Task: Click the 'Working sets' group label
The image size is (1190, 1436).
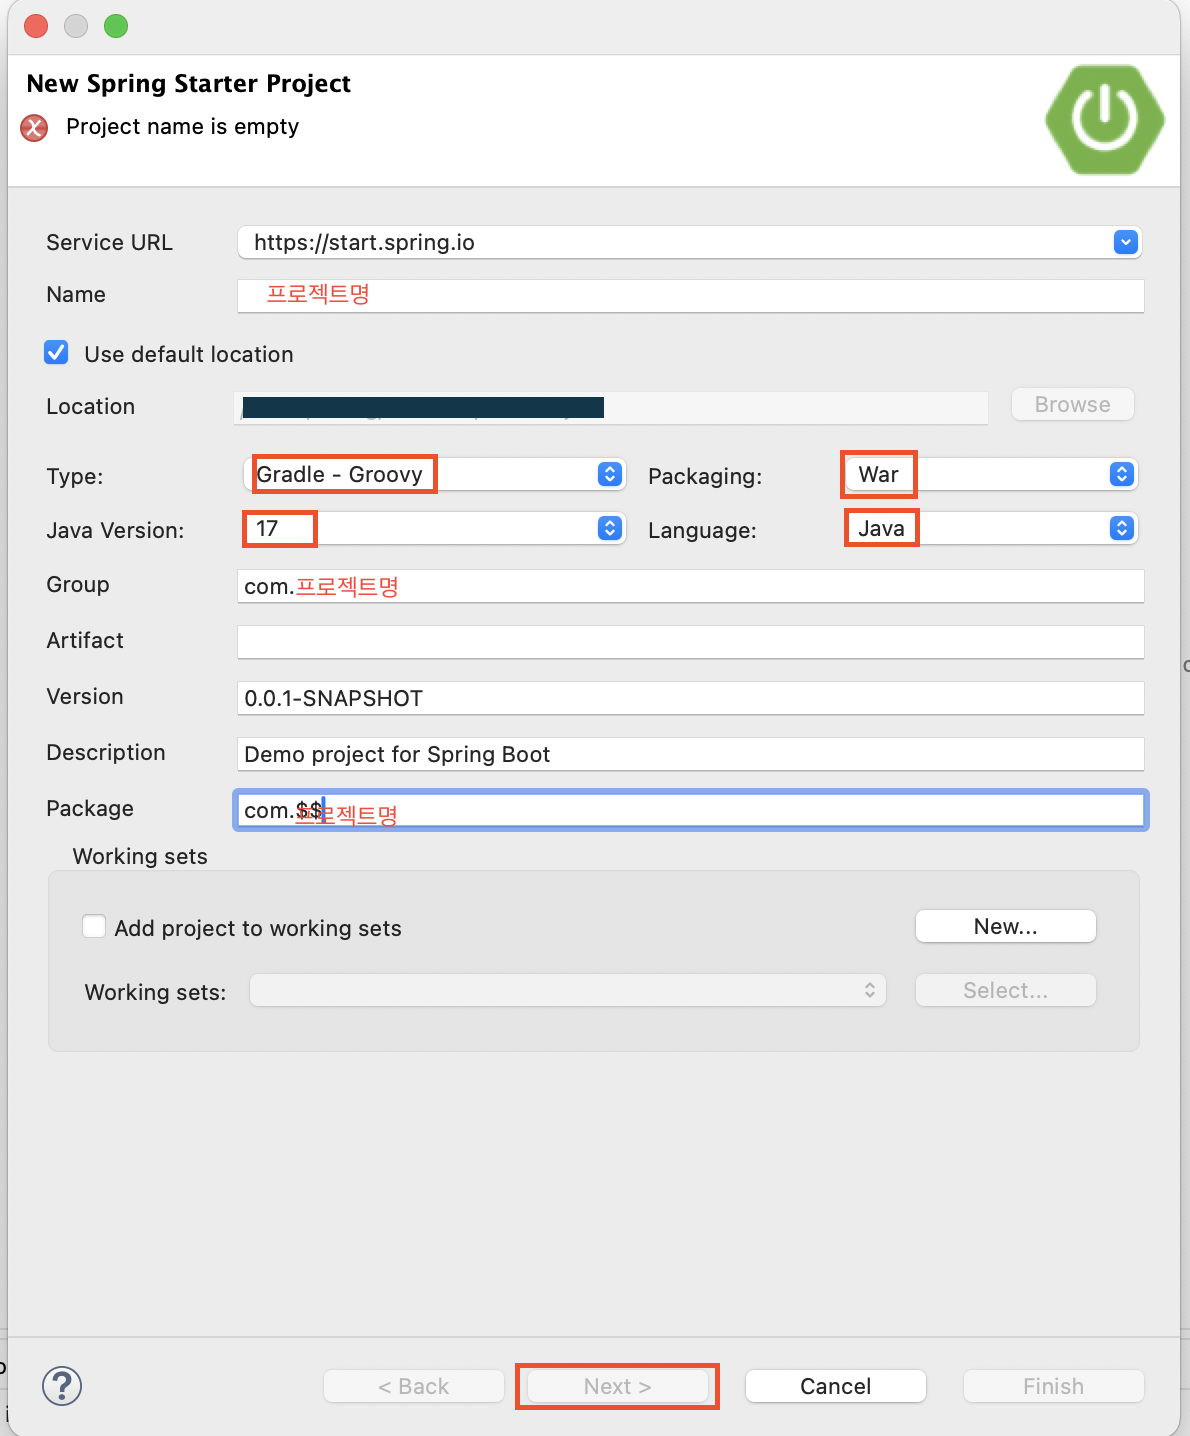Action: [140, 856]
